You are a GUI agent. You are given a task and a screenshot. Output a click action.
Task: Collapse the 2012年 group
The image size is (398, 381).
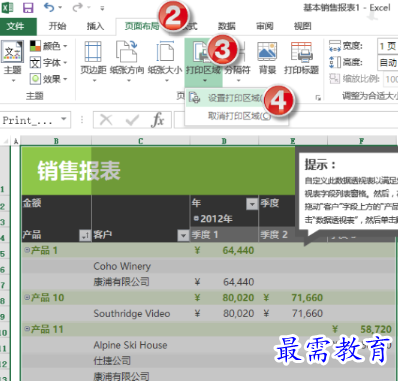tap(196, 219)
